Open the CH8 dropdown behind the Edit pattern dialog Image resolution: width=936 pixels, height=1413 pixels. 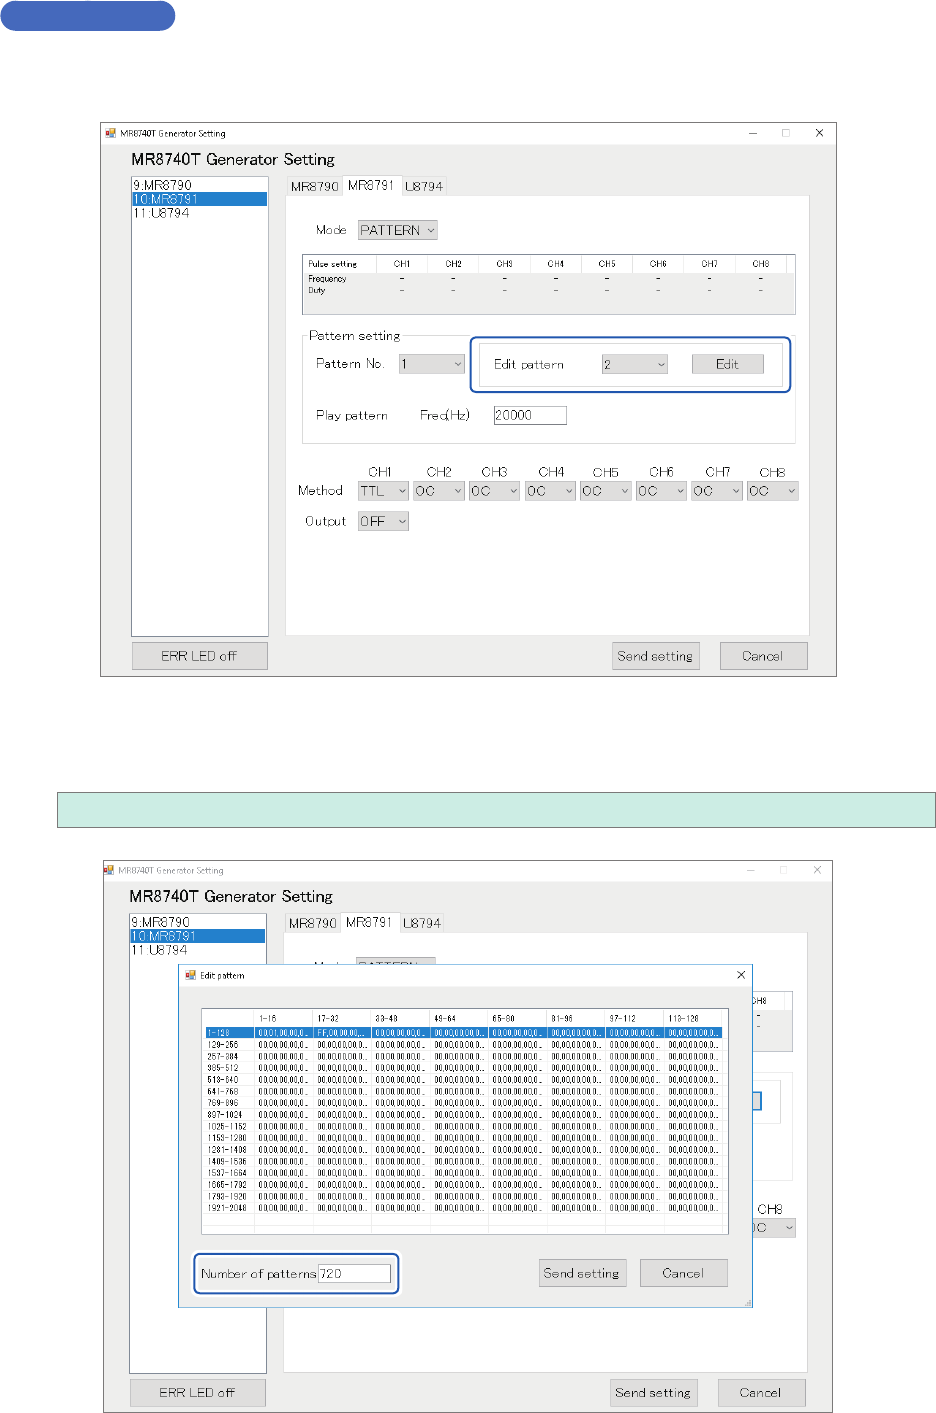click(774, 1228)
